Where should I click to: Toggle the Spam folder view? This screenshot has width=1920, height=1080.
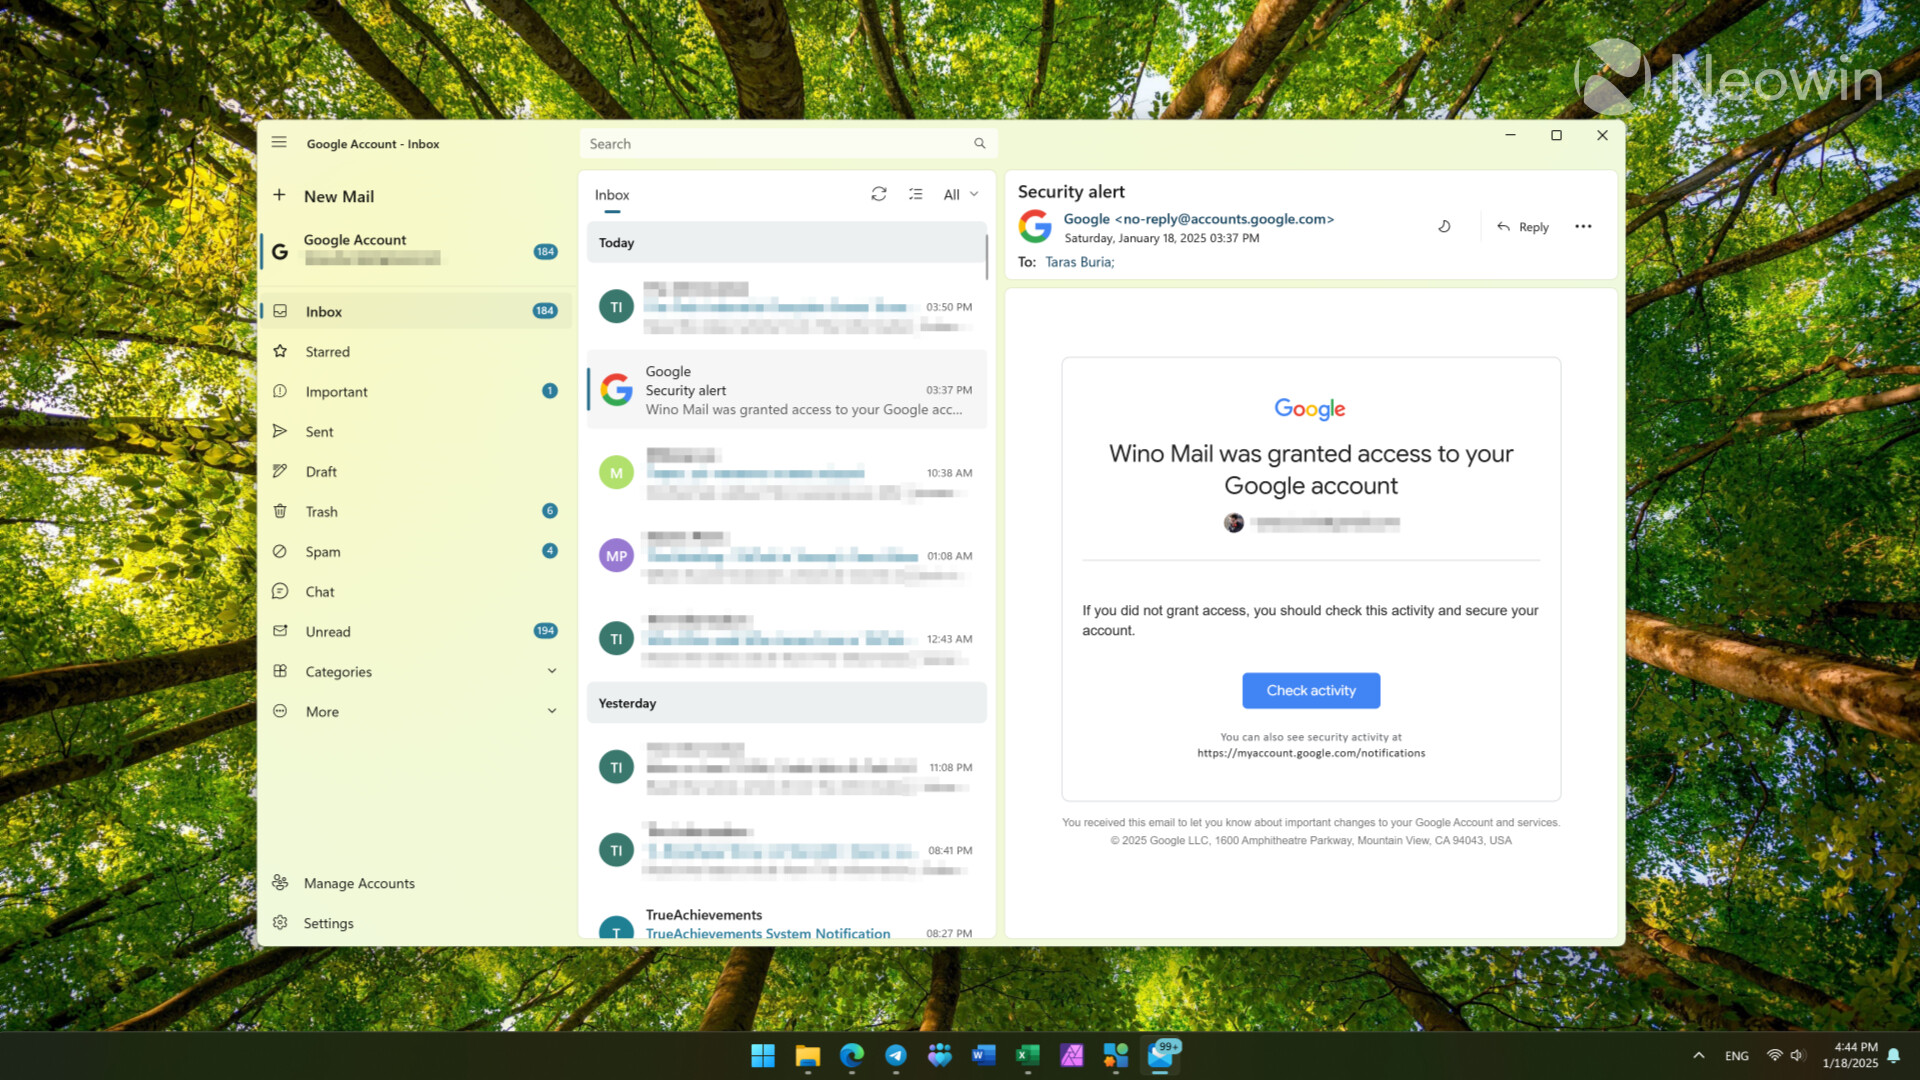[322, 551]
